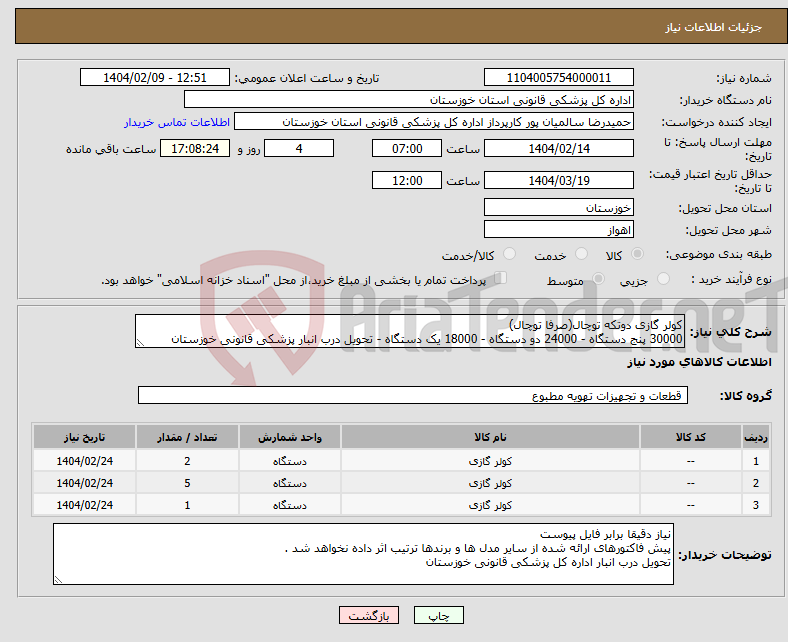Click date 1404/02/24 in row 3
This screenshot has height=642, width=788.
84,505
